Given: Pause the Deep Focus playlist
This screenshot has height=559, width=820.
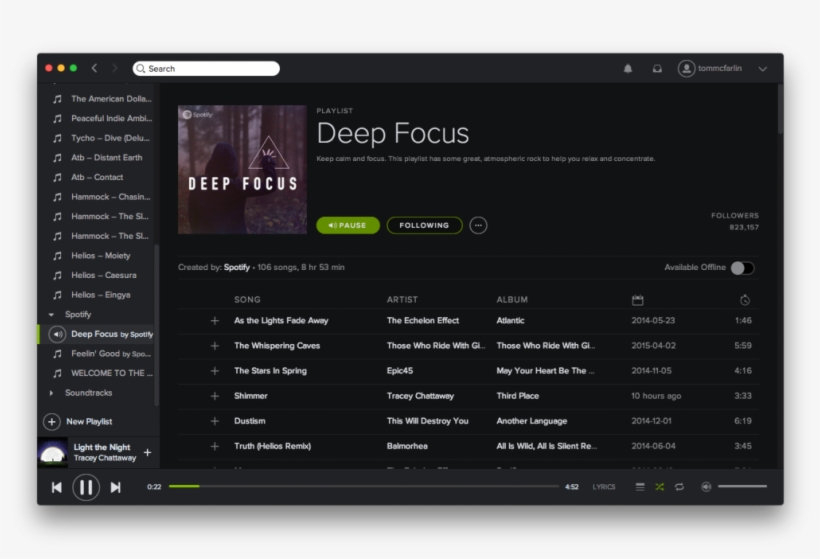Looking at the screenshot, I should [x=348, y=225].
